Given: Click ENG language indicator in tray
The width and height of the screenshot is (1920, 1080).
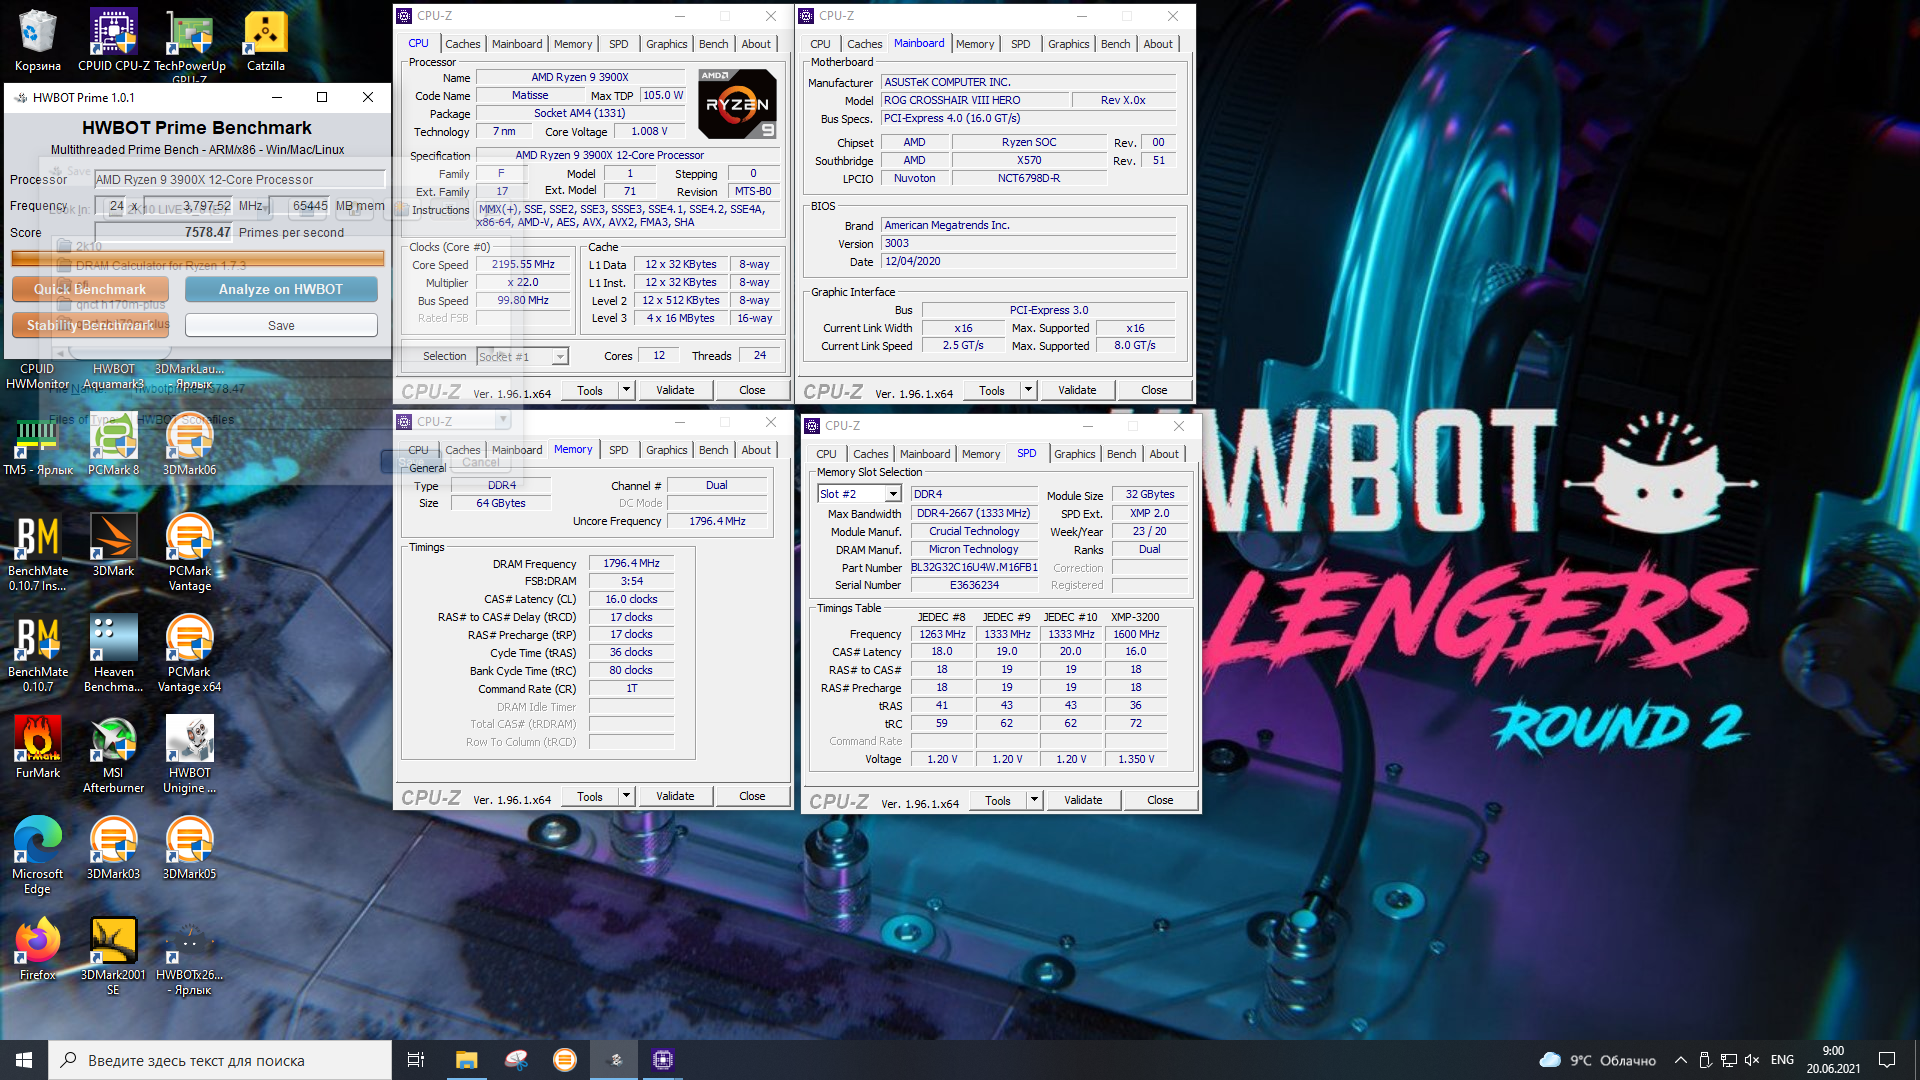Looking at the screenshot, I should [1782, 1060].
